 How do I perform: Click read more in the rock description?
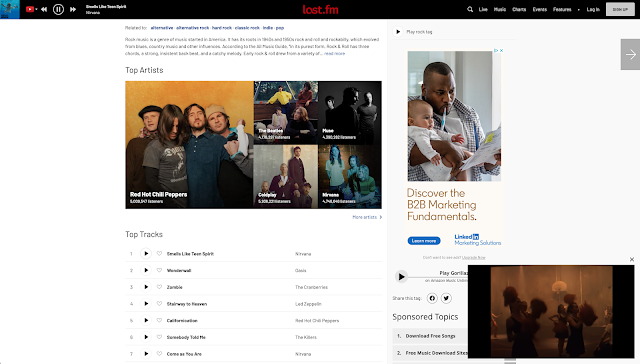[x=334, y=53]
